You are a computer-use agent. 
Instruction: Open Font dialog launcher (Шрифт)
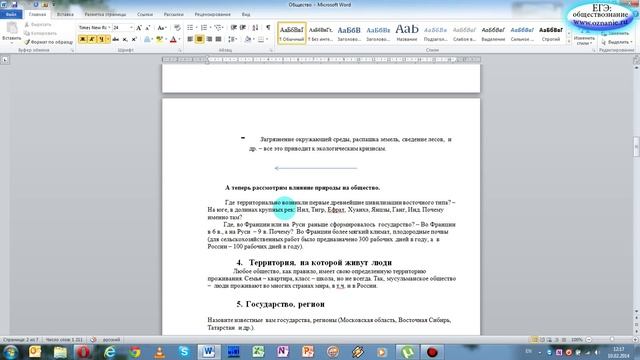tap(180, 51)
